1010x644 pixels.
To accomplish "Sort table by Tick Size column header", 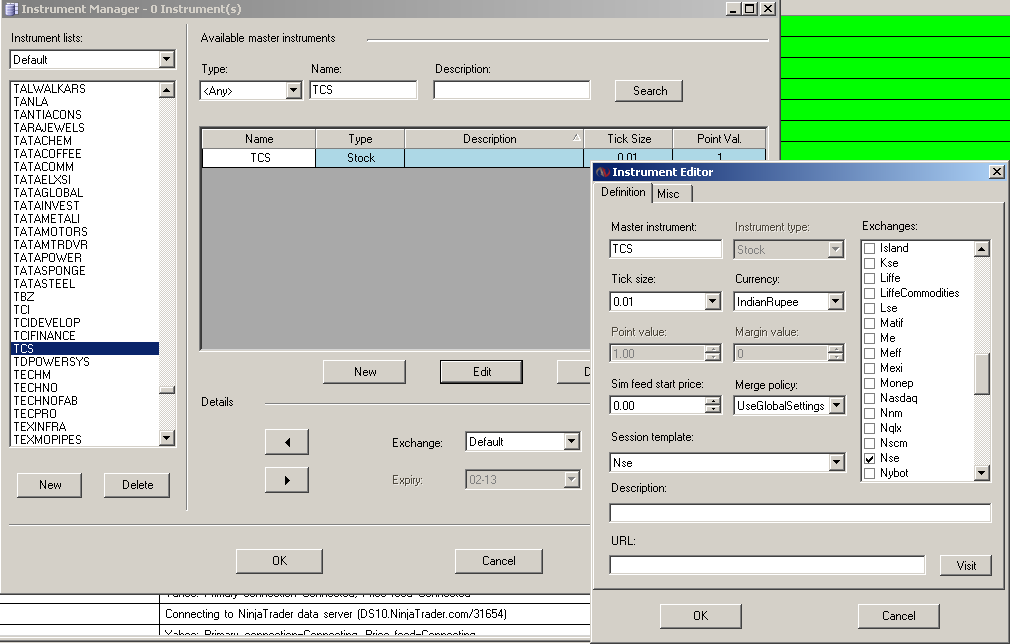I will pyautogui.click(x=629, y=139).
